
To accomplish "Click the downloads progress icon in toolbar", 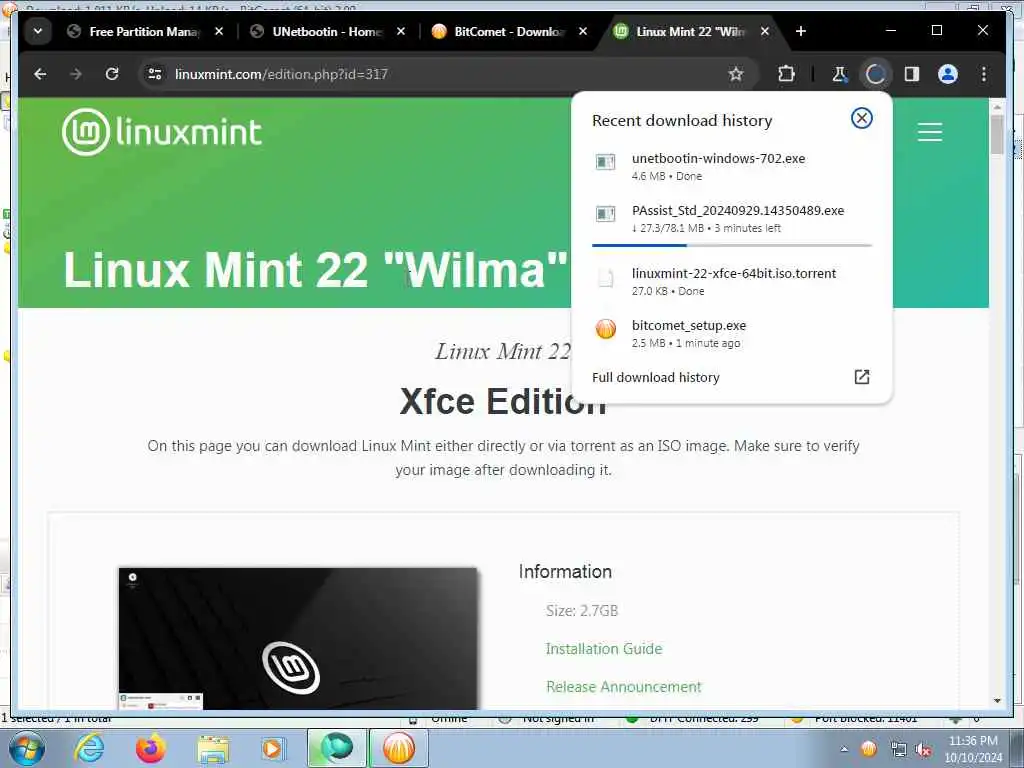I will click(875, 74).
